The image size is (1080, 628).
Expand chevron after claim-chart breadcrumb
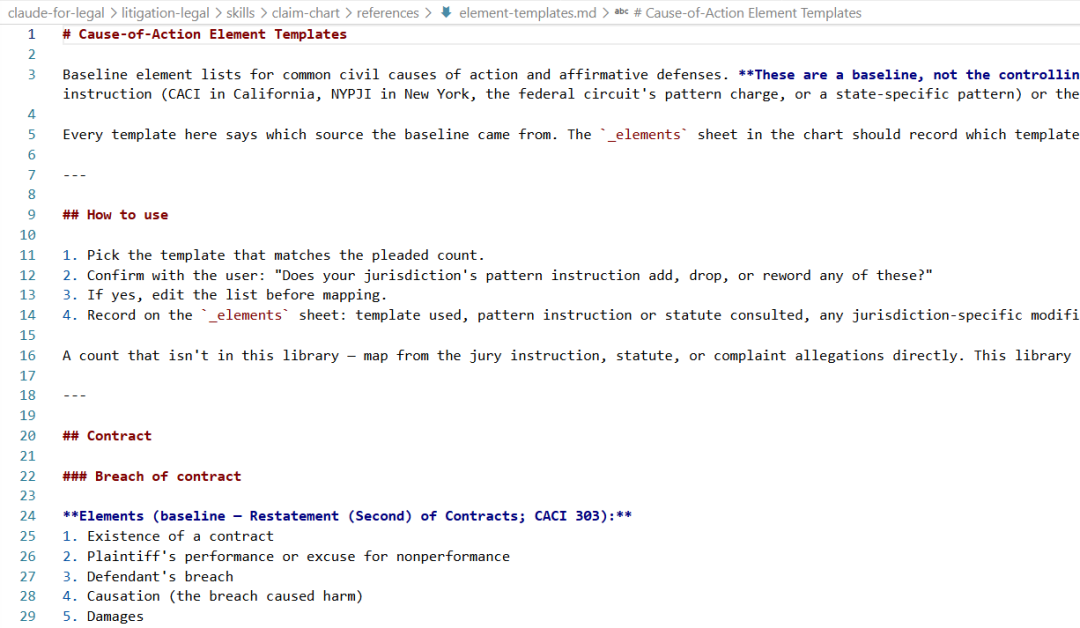349,12
